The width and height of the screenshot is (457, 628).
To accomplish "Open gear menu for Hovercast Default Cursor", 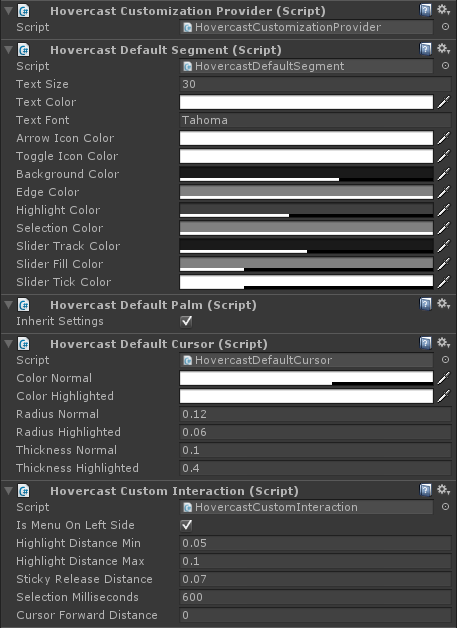I will (x=443, y=343).
